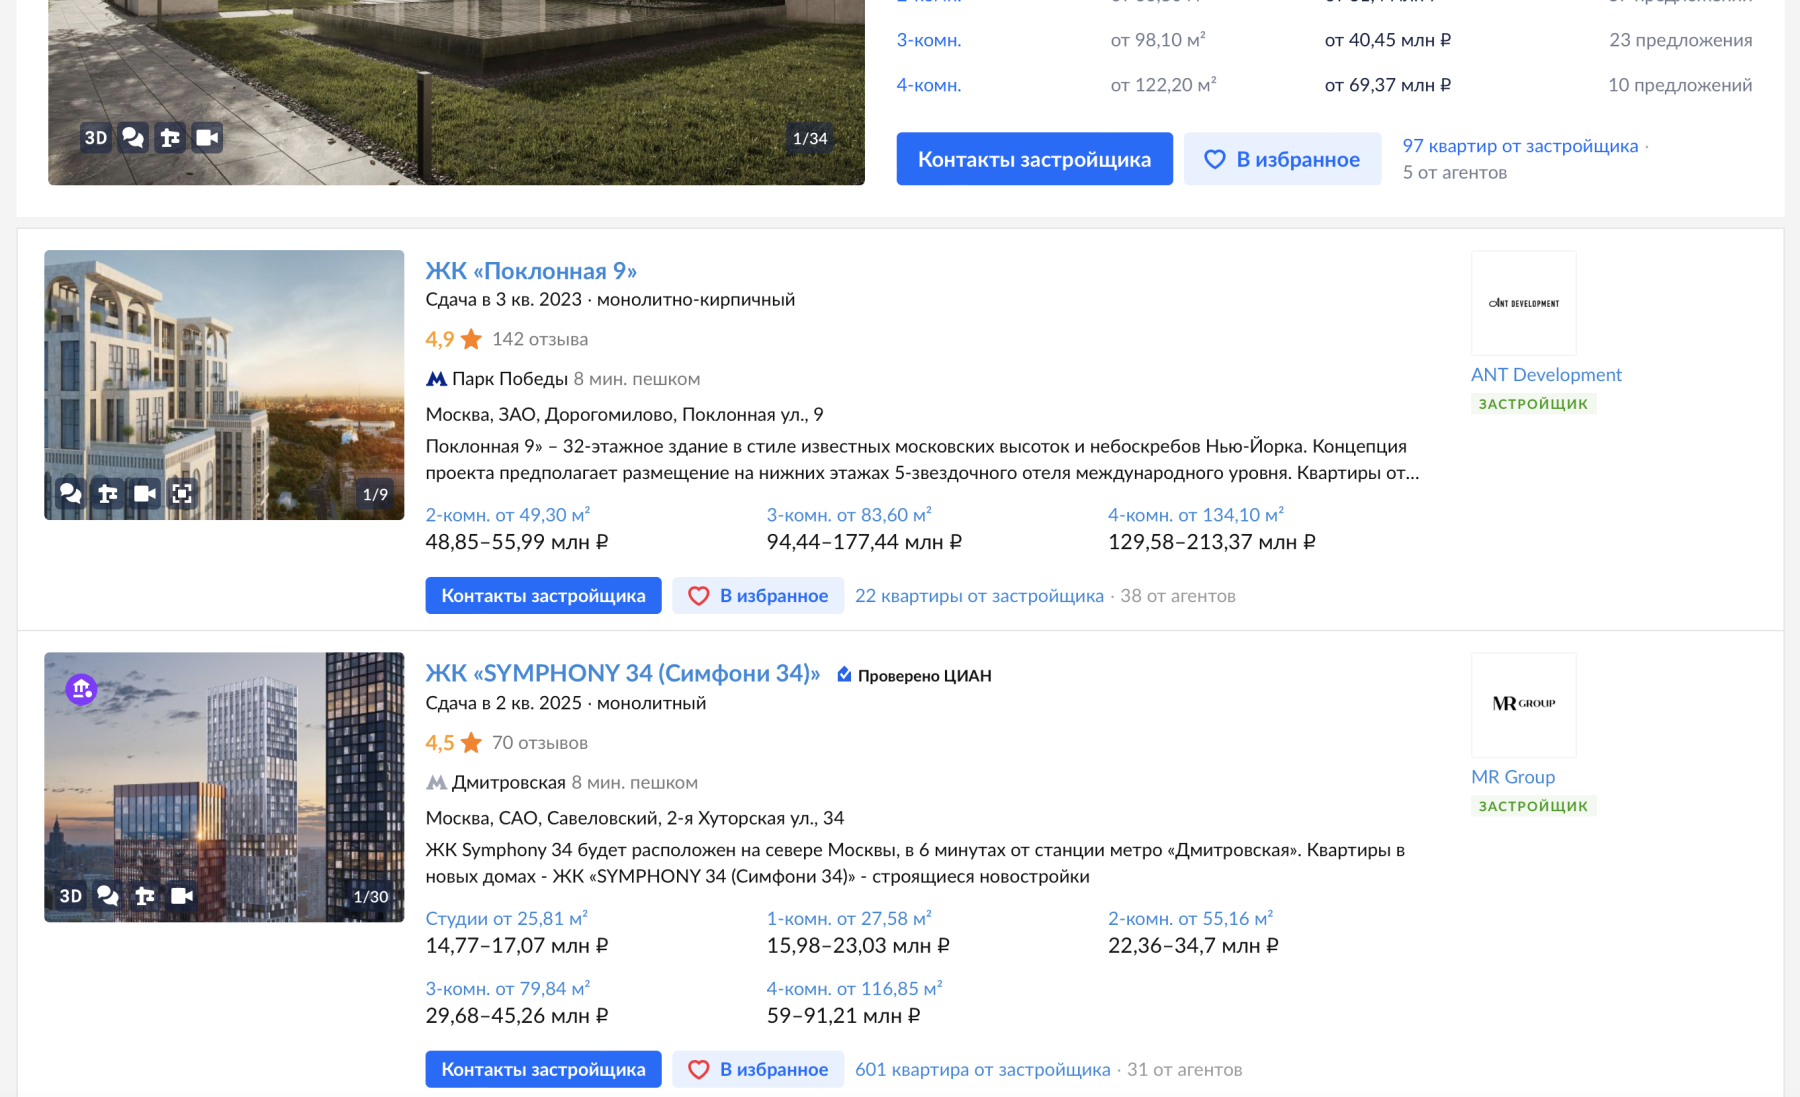Open ЖК «SYMPHONY 34 (Симфони 34)» link
1800x1097 pixels.
point(623,673)
